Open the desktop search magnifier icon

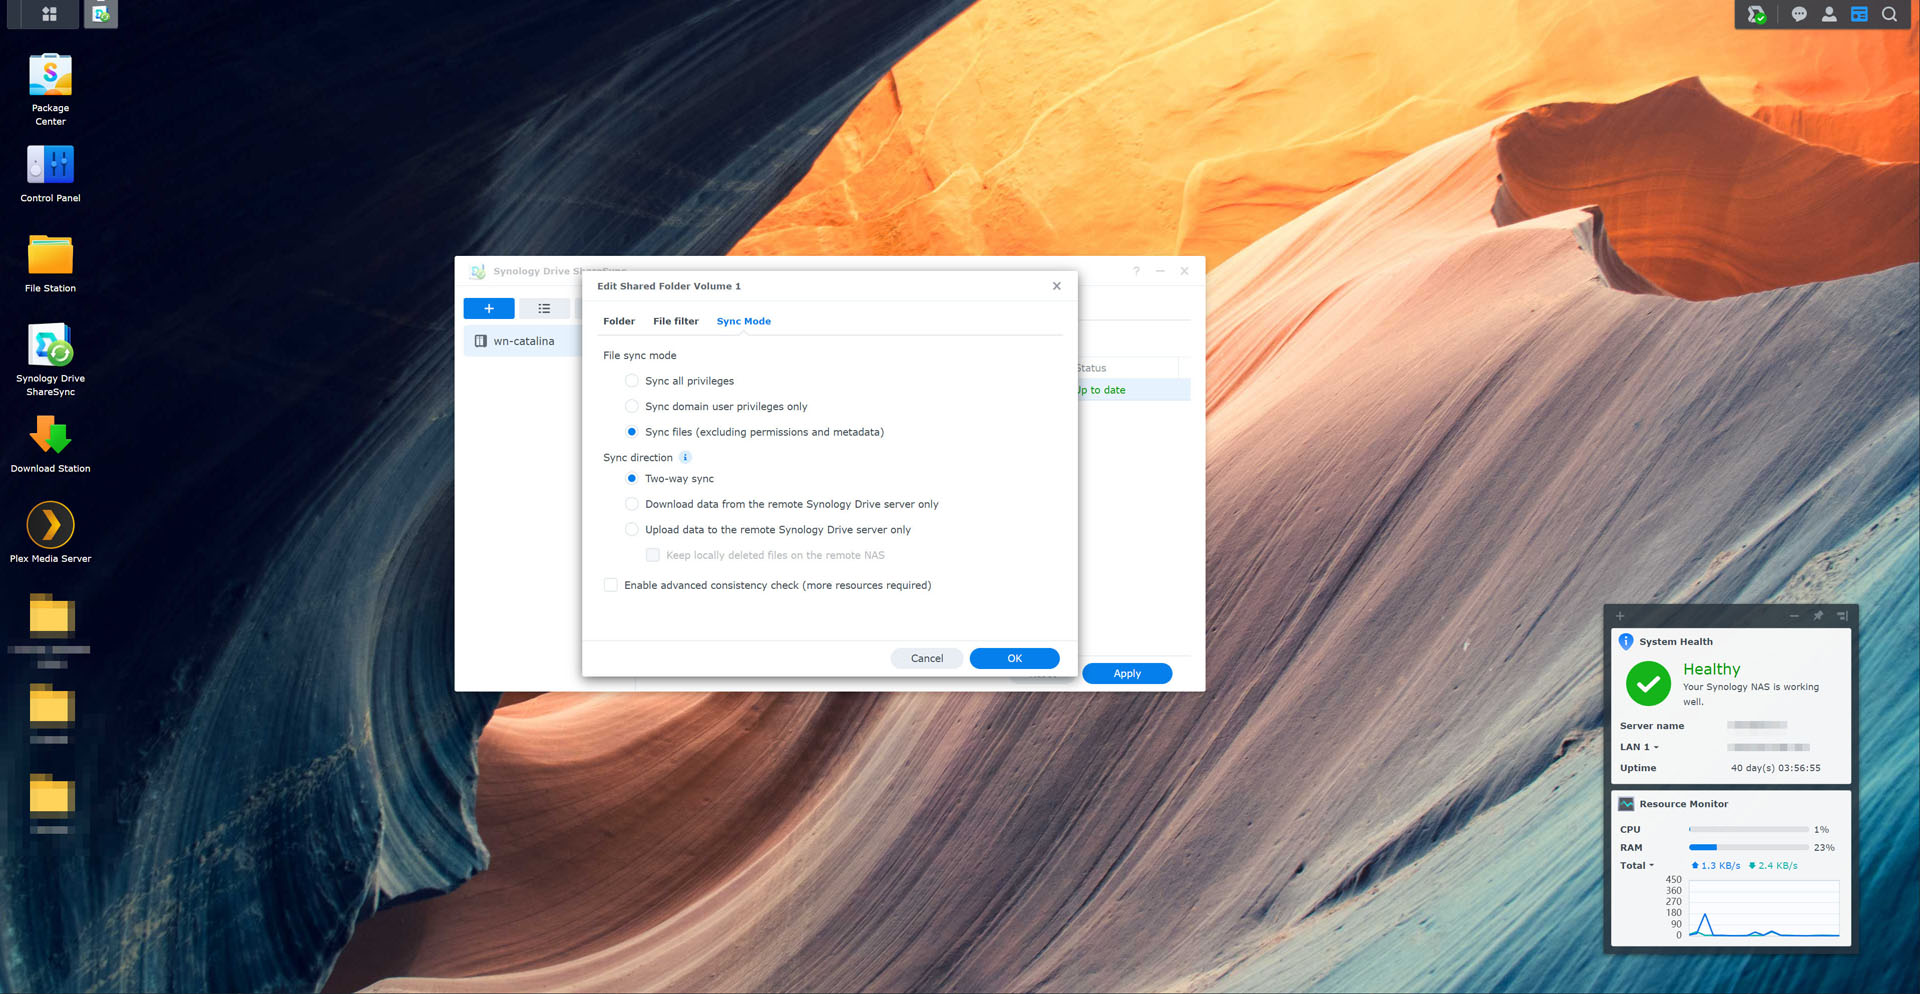[1889, 14]
